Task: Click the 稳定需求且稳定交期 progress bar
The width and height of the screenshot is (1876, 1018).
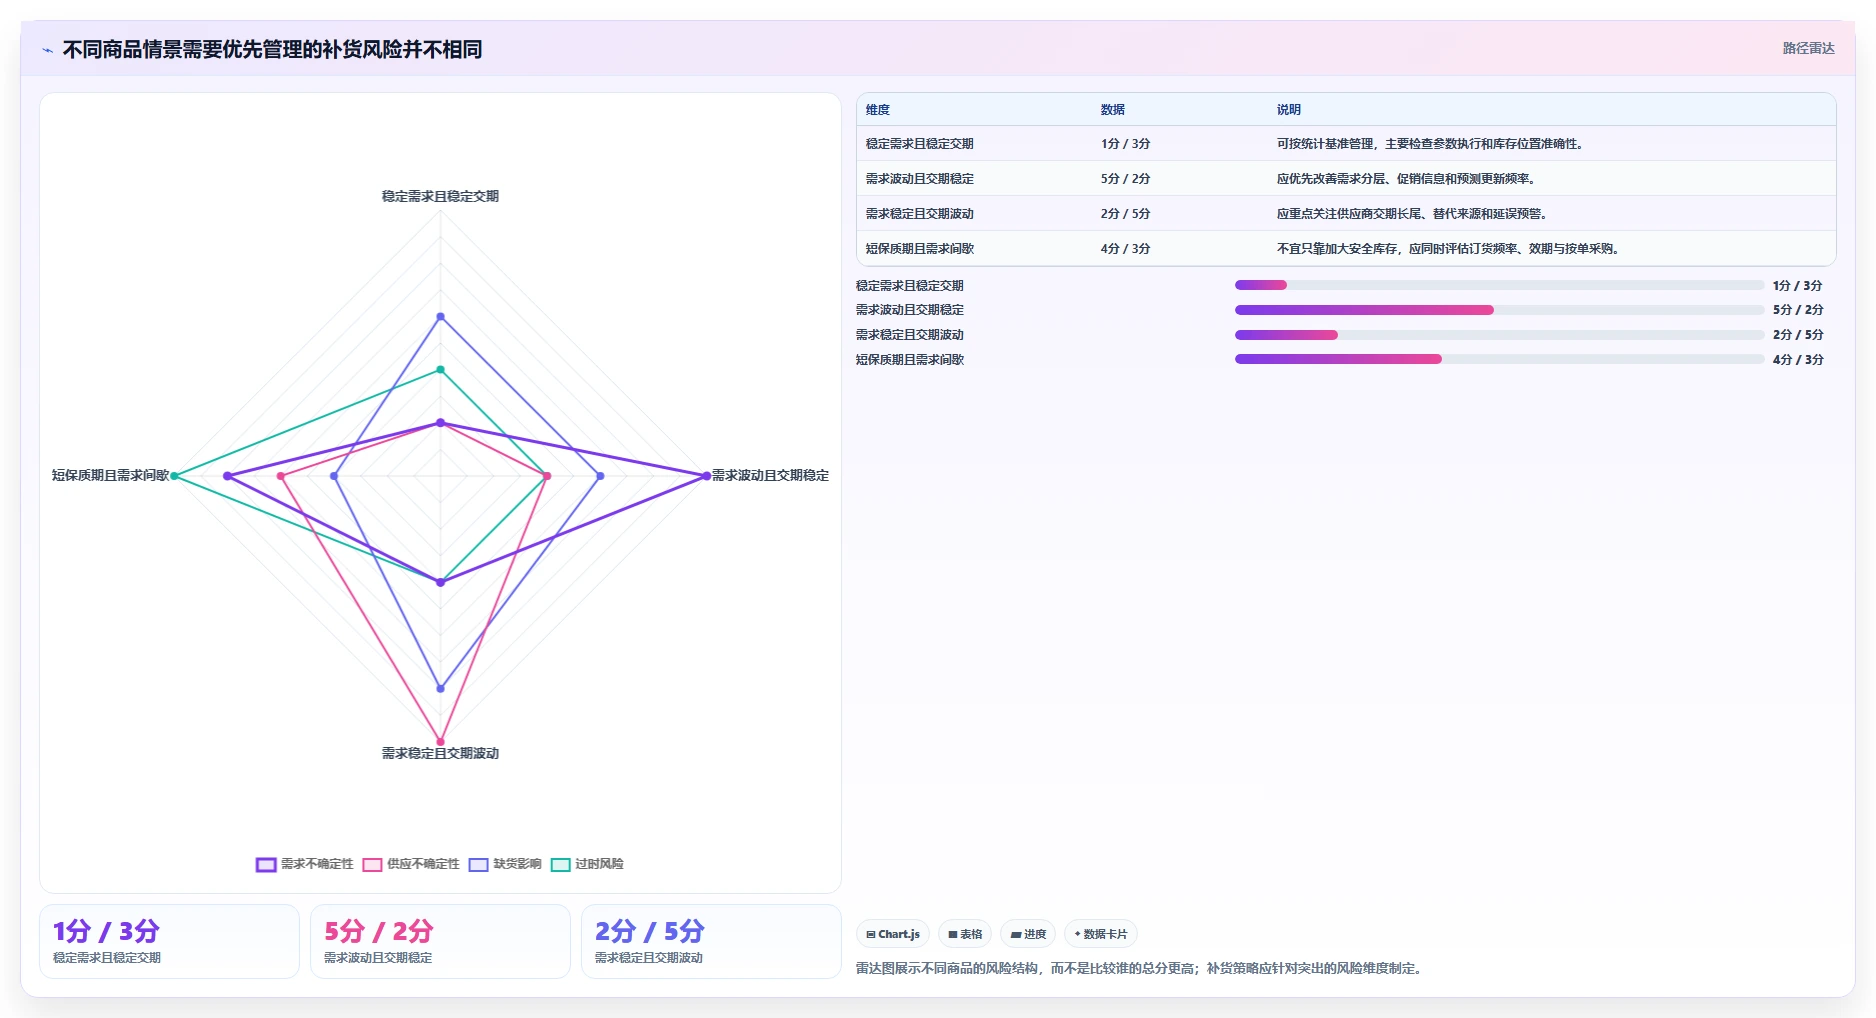Action: pos(1499,285)
